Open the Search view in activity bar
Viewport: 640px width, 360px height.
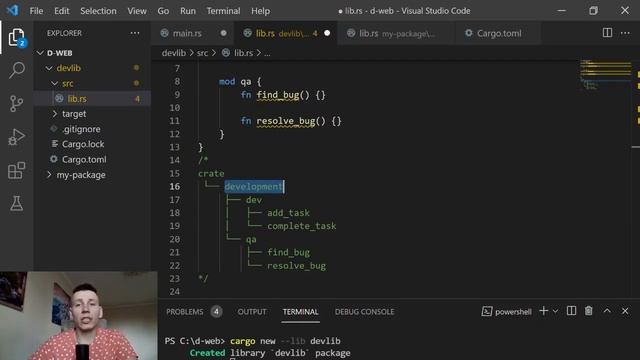click(16, 70)
